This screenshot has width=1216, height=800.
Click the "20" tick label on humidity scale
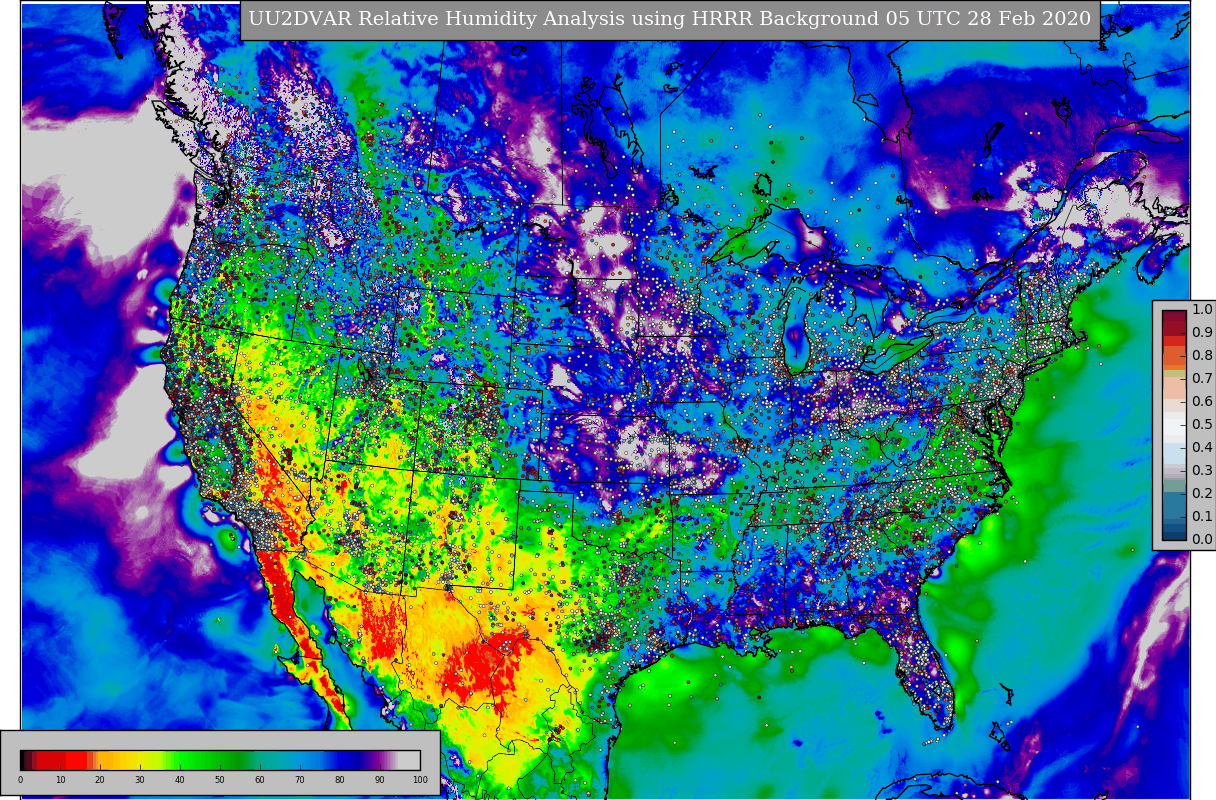tap(100, 780)
